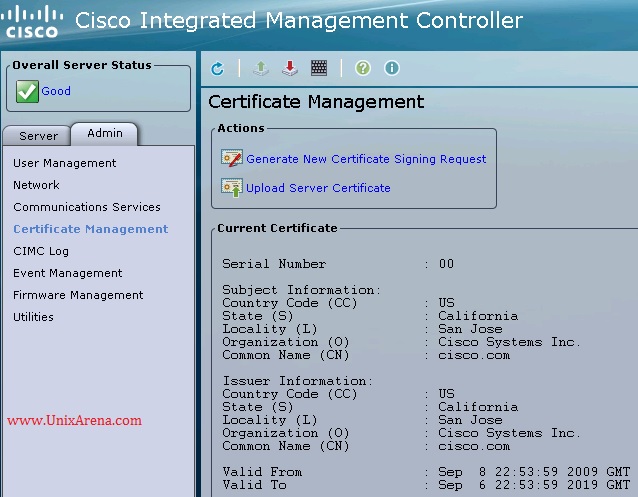This screenshot has height=497, width=638.
Task: Click Upload Server Certificate link
Action: [x=318, y=188]
